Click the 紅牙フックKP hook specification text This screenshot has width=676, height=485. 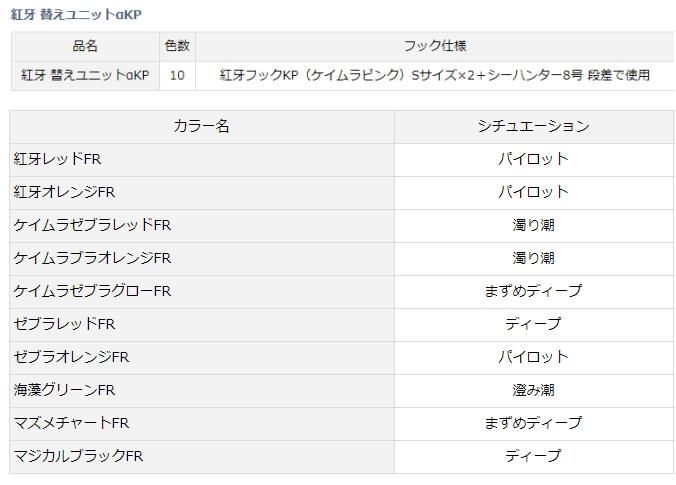[x=434, y=75]
